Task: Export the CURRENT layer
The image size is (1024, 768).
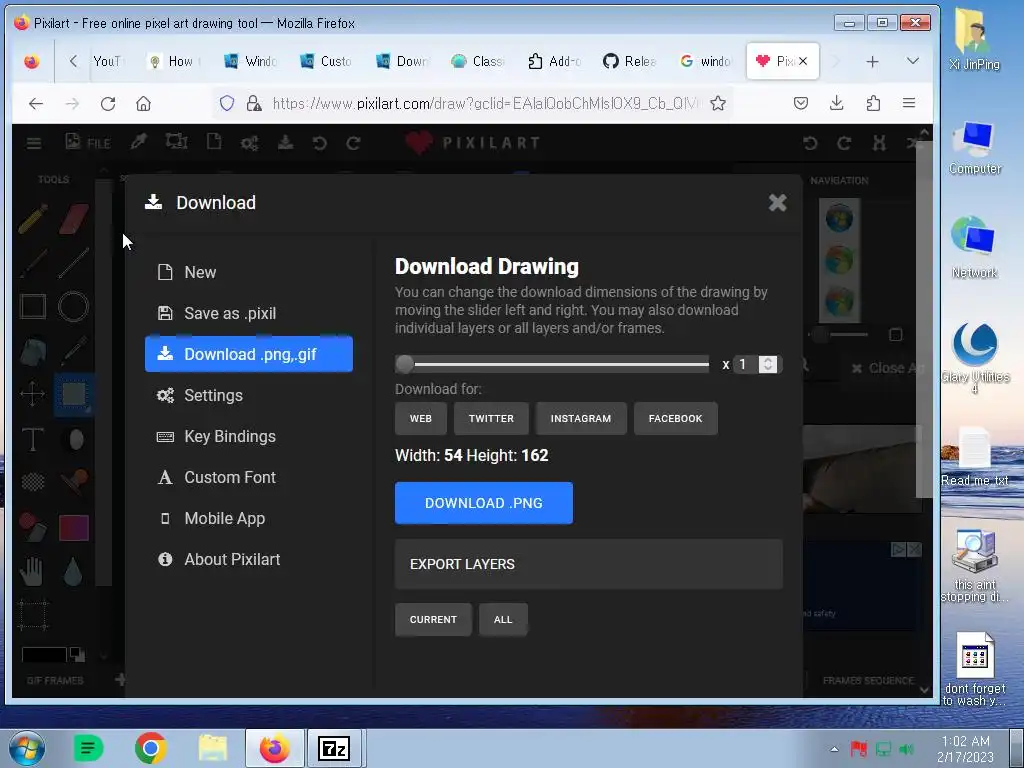Action: pos(433,620)
